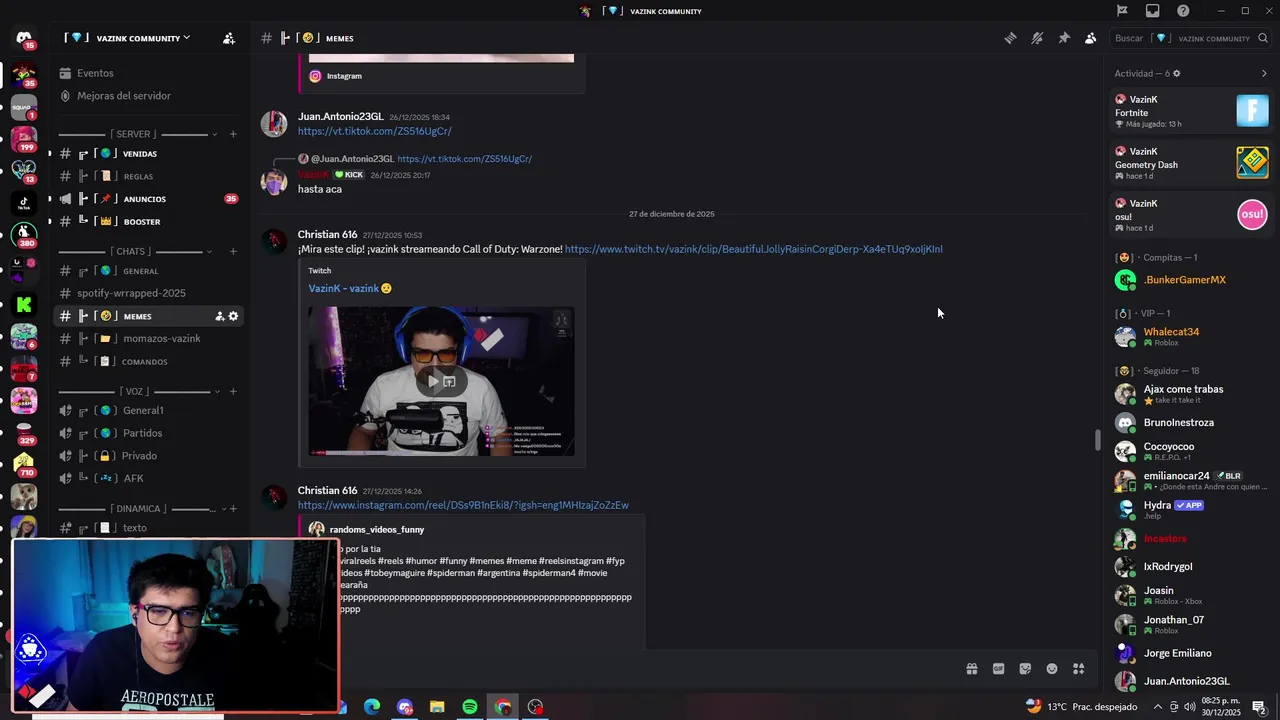1280x720 pixels.
Task: Open the Quests flag icon in title bar
Action: point(1122,11)
